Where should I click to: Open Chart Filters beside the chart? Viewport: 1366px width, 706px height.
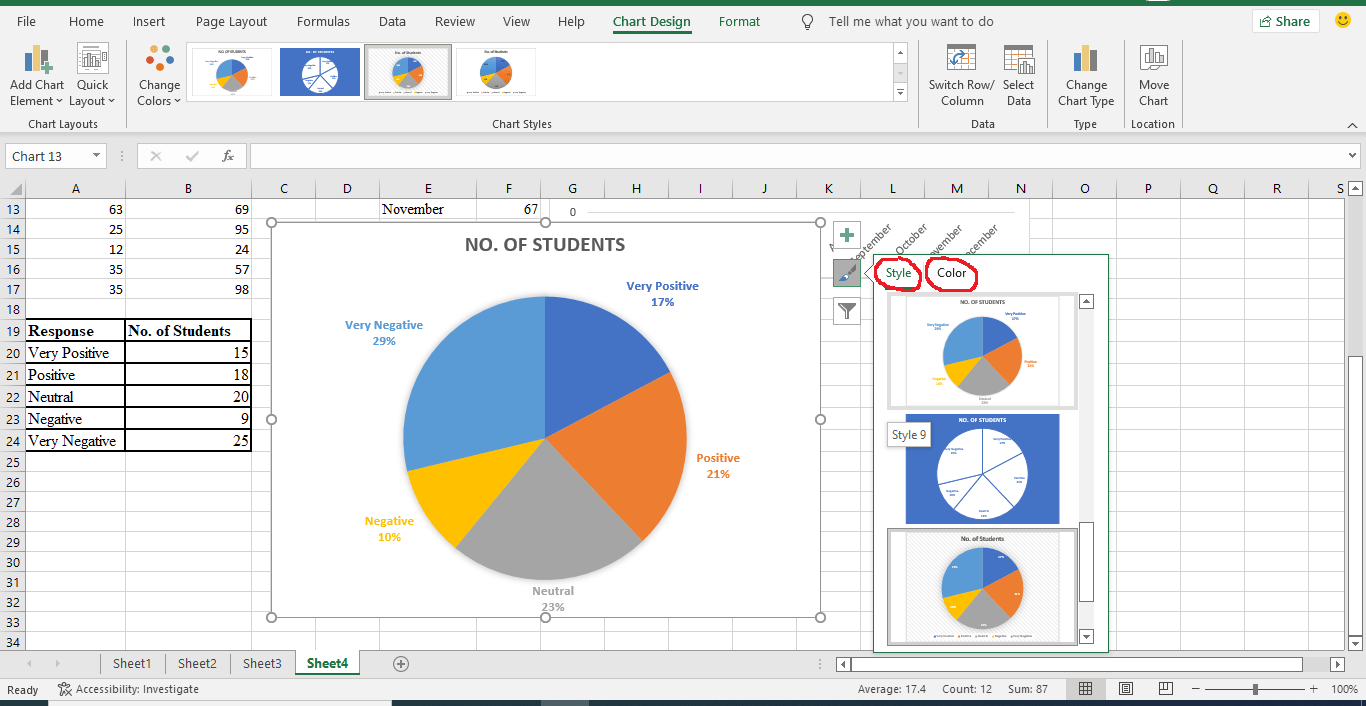coord(846,311)
